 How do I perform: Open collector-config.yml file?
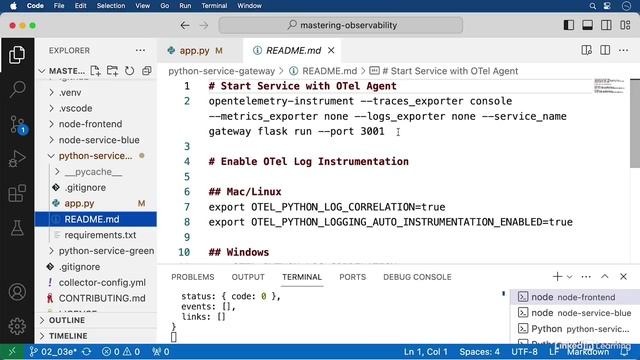[96, 282]
